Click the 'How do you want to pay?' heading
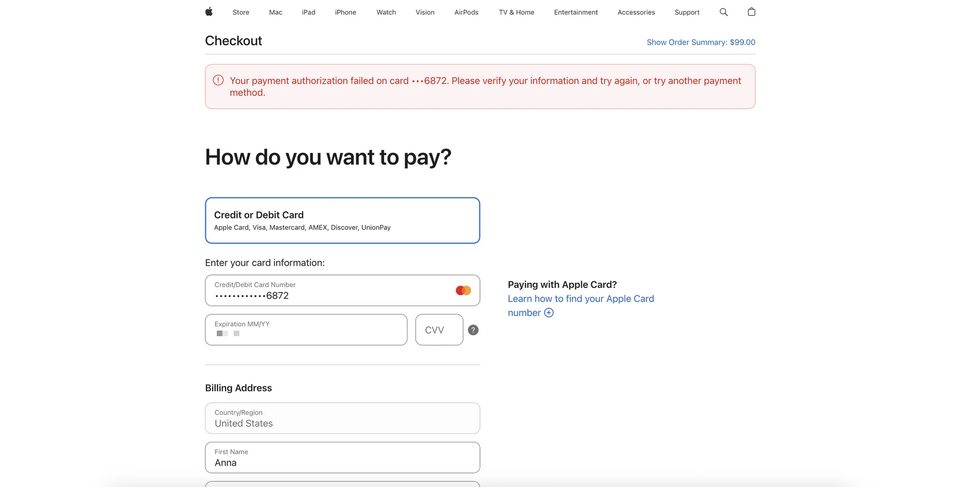Screen dimensions: 960x487 [x=328, y=157]
